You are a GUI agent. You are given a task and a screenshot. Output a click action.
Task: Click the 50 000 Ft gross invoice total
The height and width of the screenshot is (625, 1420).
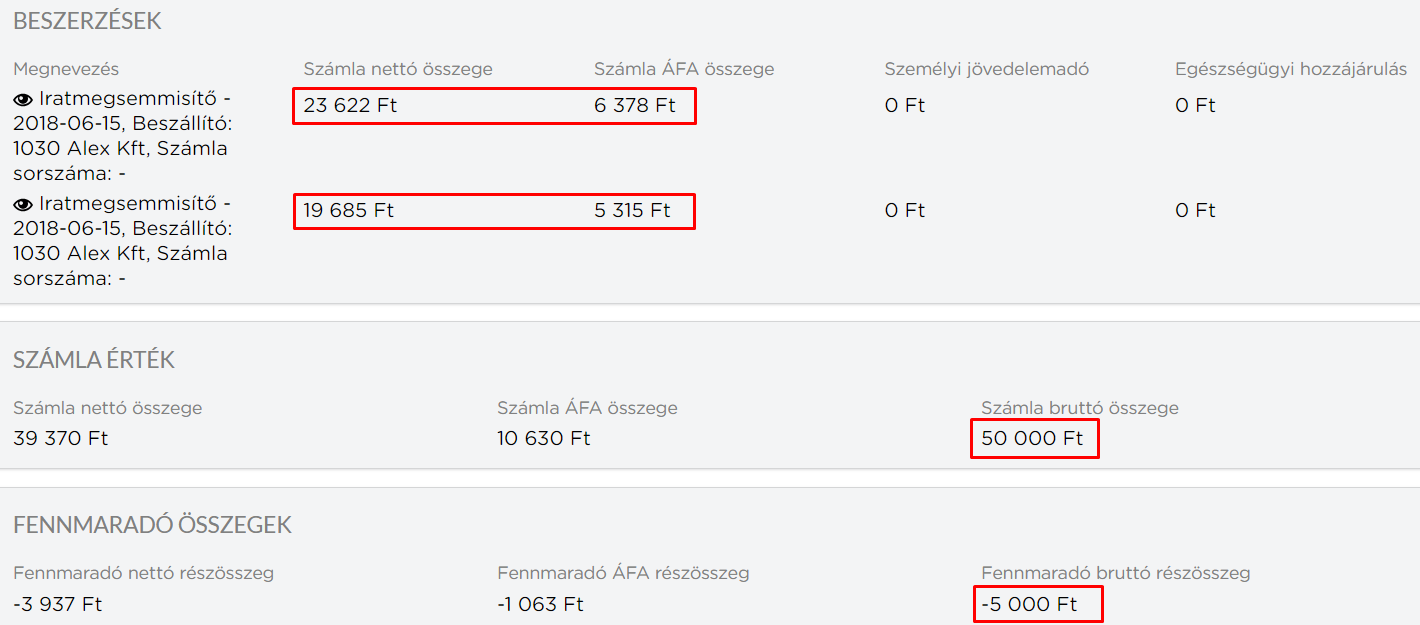pos(1032,438)
